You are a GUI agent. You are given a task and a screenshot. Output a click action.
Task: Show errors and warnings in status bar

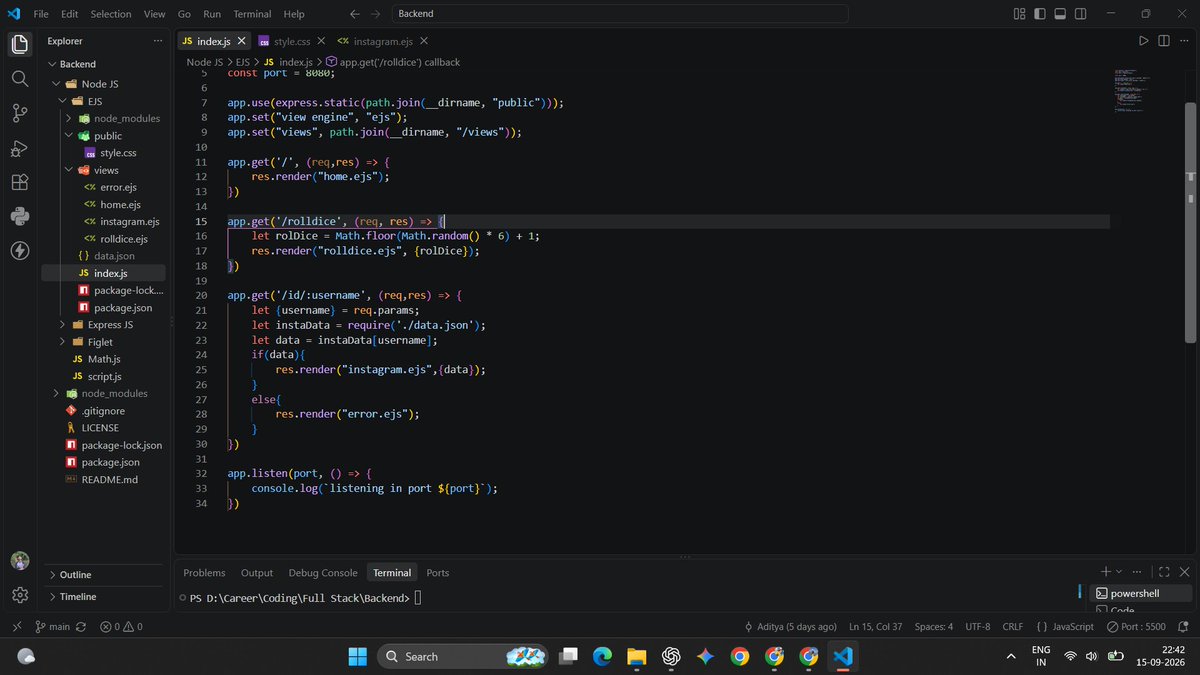coord(121,626)
